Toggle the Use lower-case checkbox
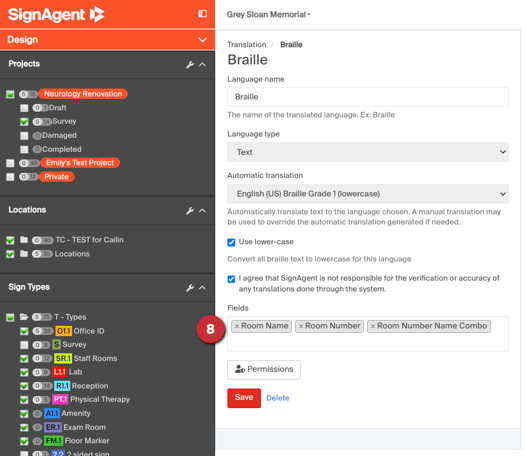The width and height of the screenshot is (526, 456). [x=231, y=242]
